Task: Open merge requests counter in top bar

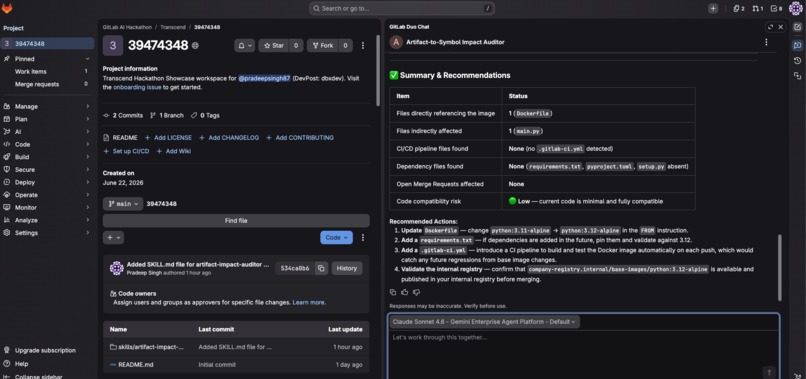Action: point(758,9)
